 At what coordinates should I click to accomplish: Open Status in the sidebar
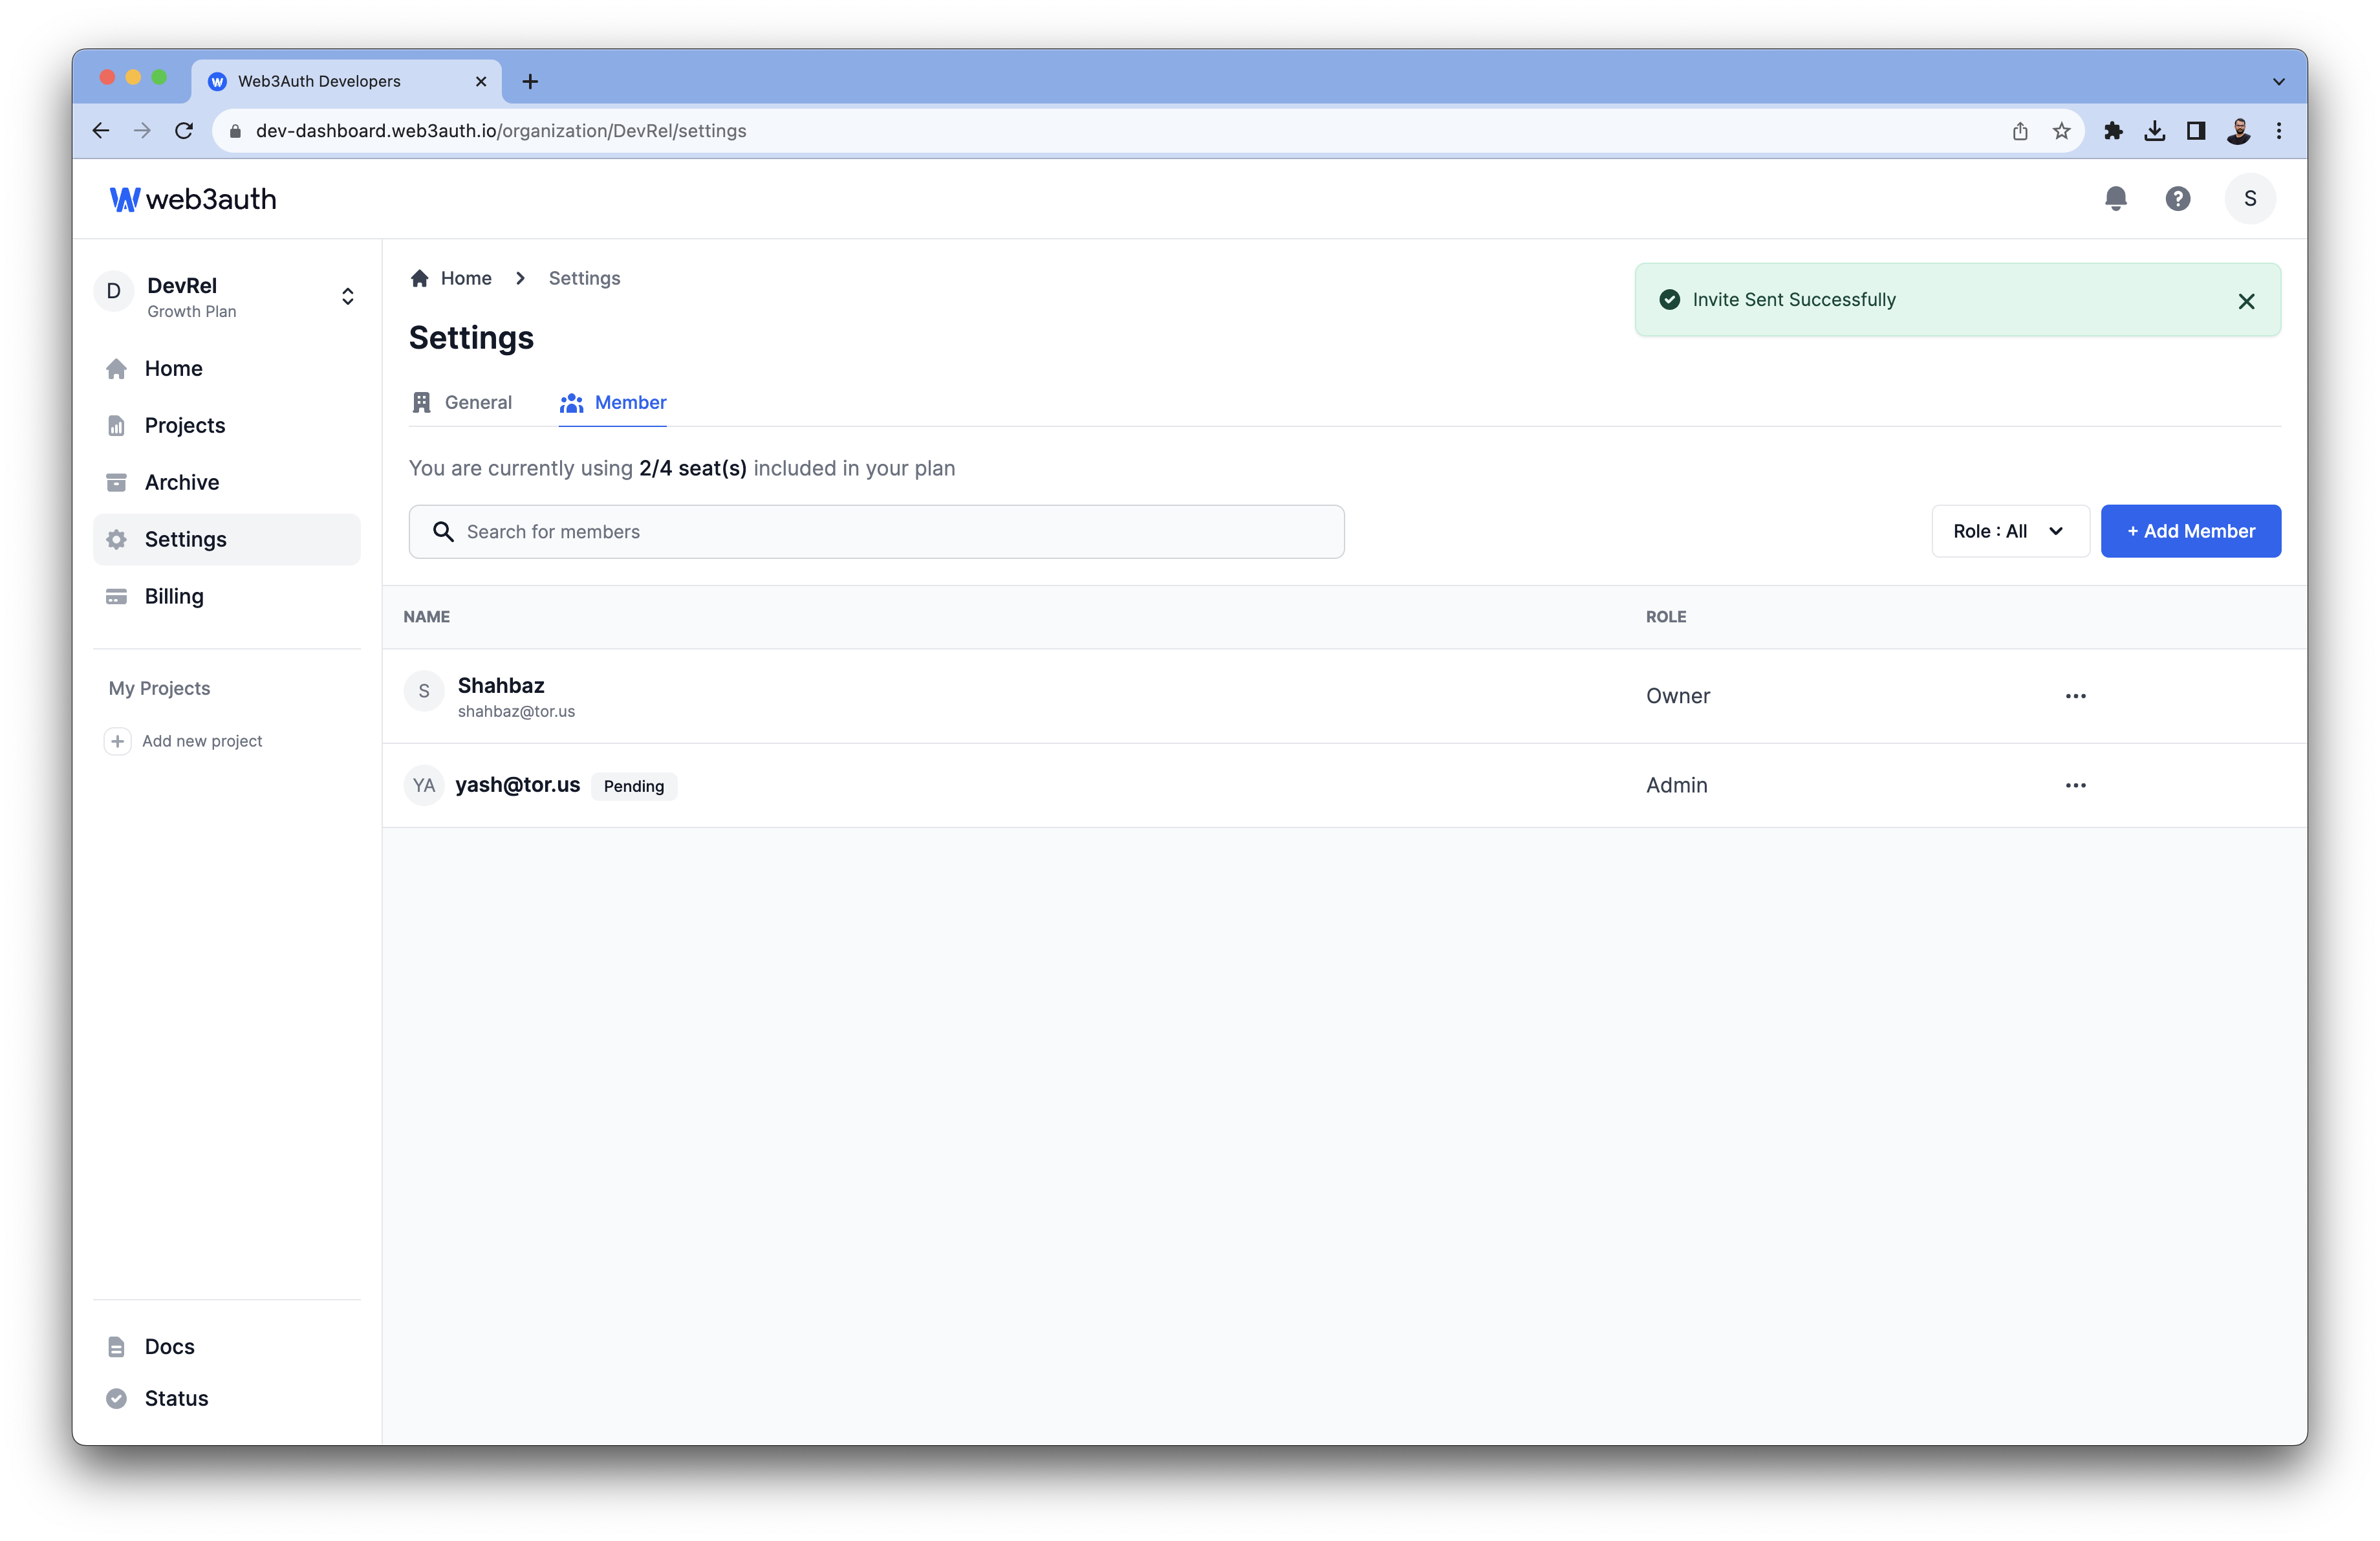[226, 1398]
